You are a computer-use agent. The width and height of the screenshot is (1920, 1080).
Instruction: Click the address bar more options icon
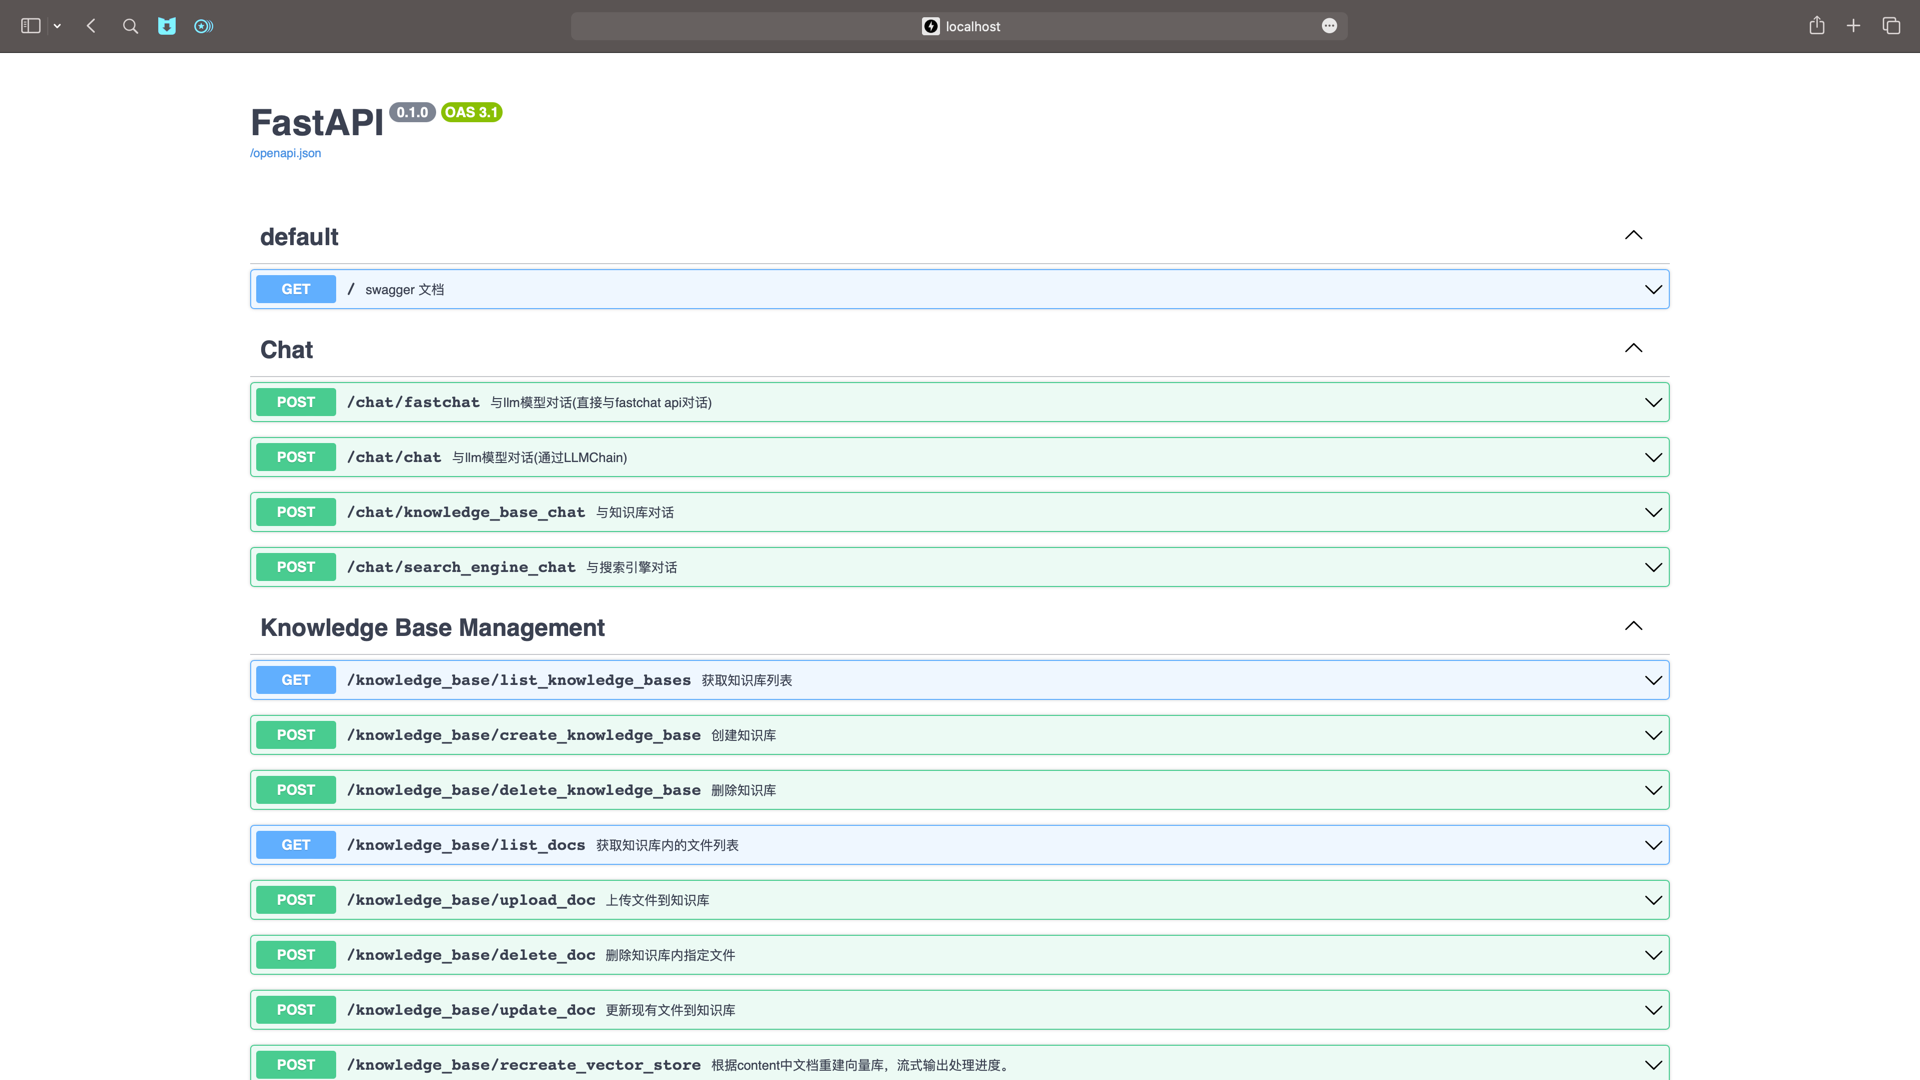click(1329, 26)
